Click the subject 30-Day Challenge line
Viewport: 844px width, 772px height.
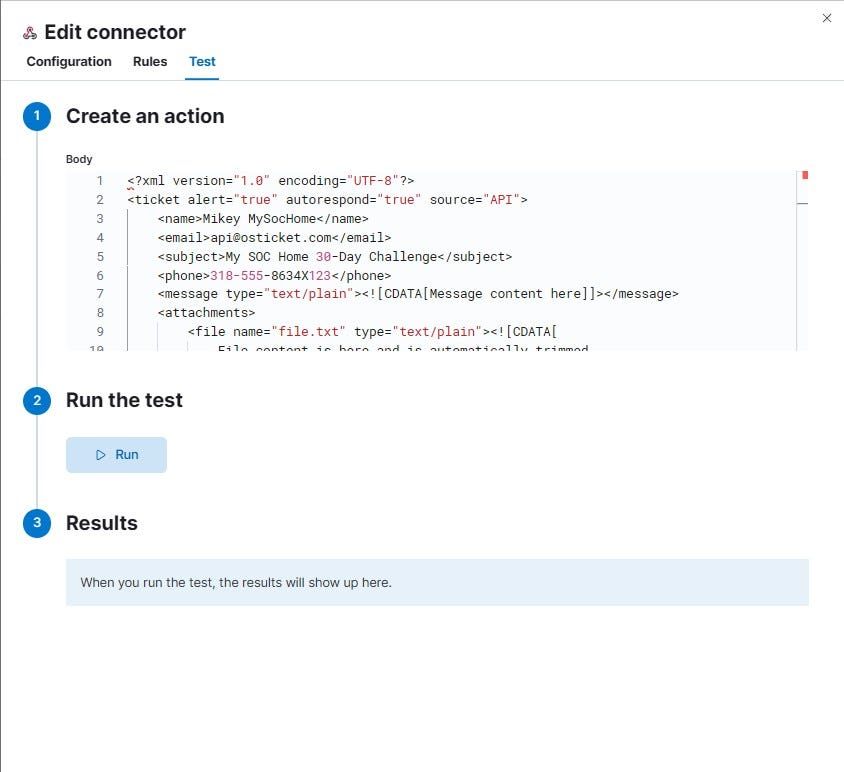coord(335,257)
